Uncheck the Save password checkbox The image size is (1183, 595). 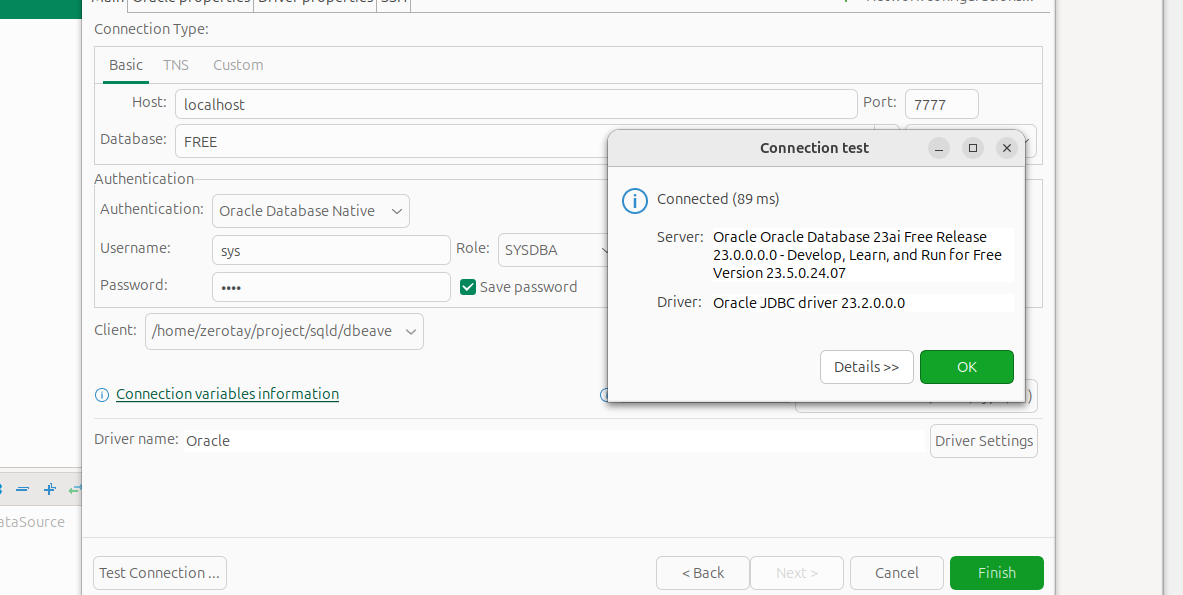(x=468, y=287)
